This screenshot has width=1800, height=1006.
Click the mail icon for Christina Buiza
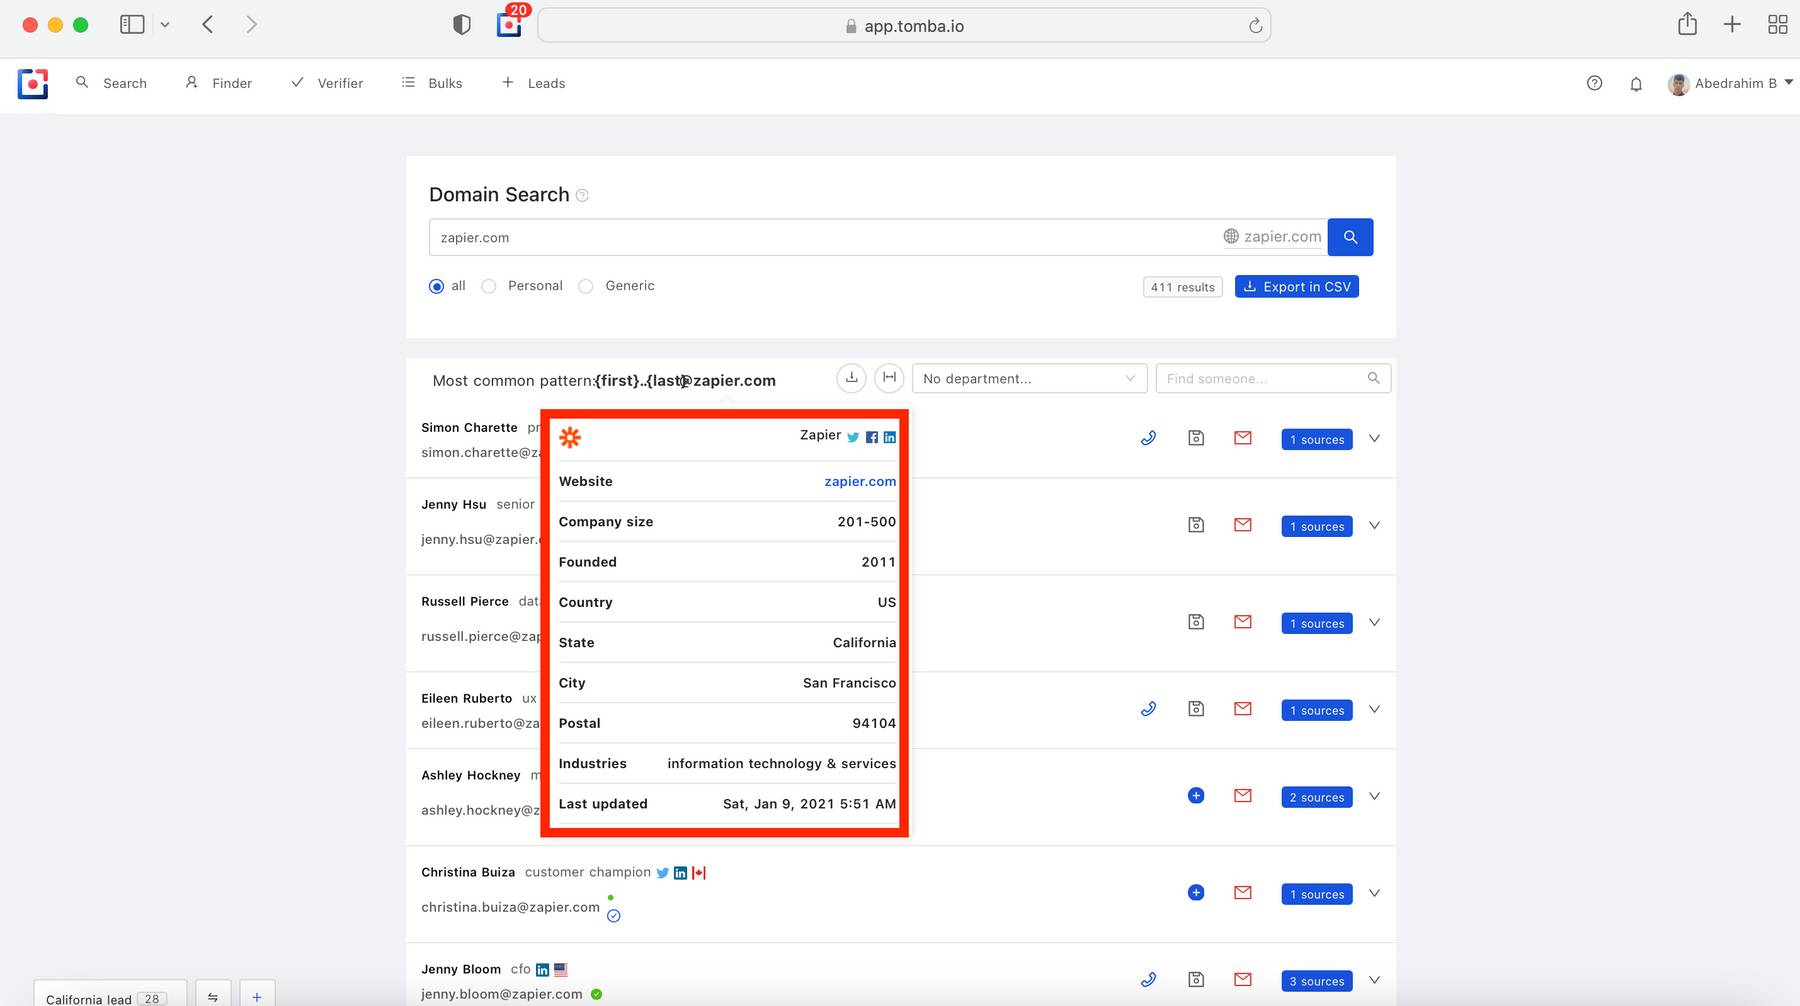(x=1243, y=893)
